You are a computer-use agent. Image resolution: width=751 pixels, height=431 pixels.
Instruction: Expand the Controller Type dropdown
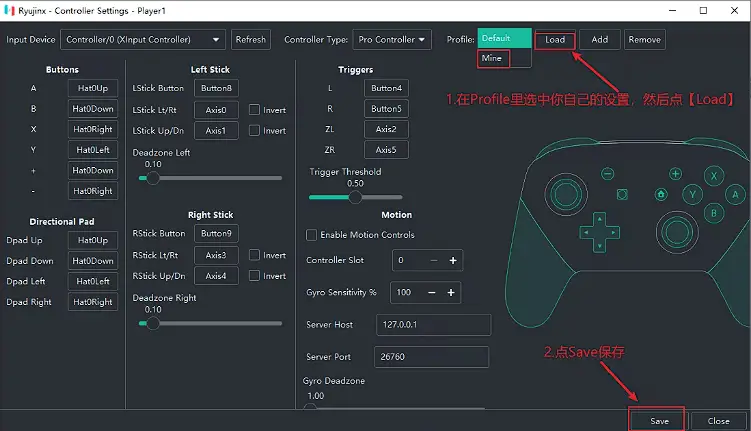tap(393, 40)
